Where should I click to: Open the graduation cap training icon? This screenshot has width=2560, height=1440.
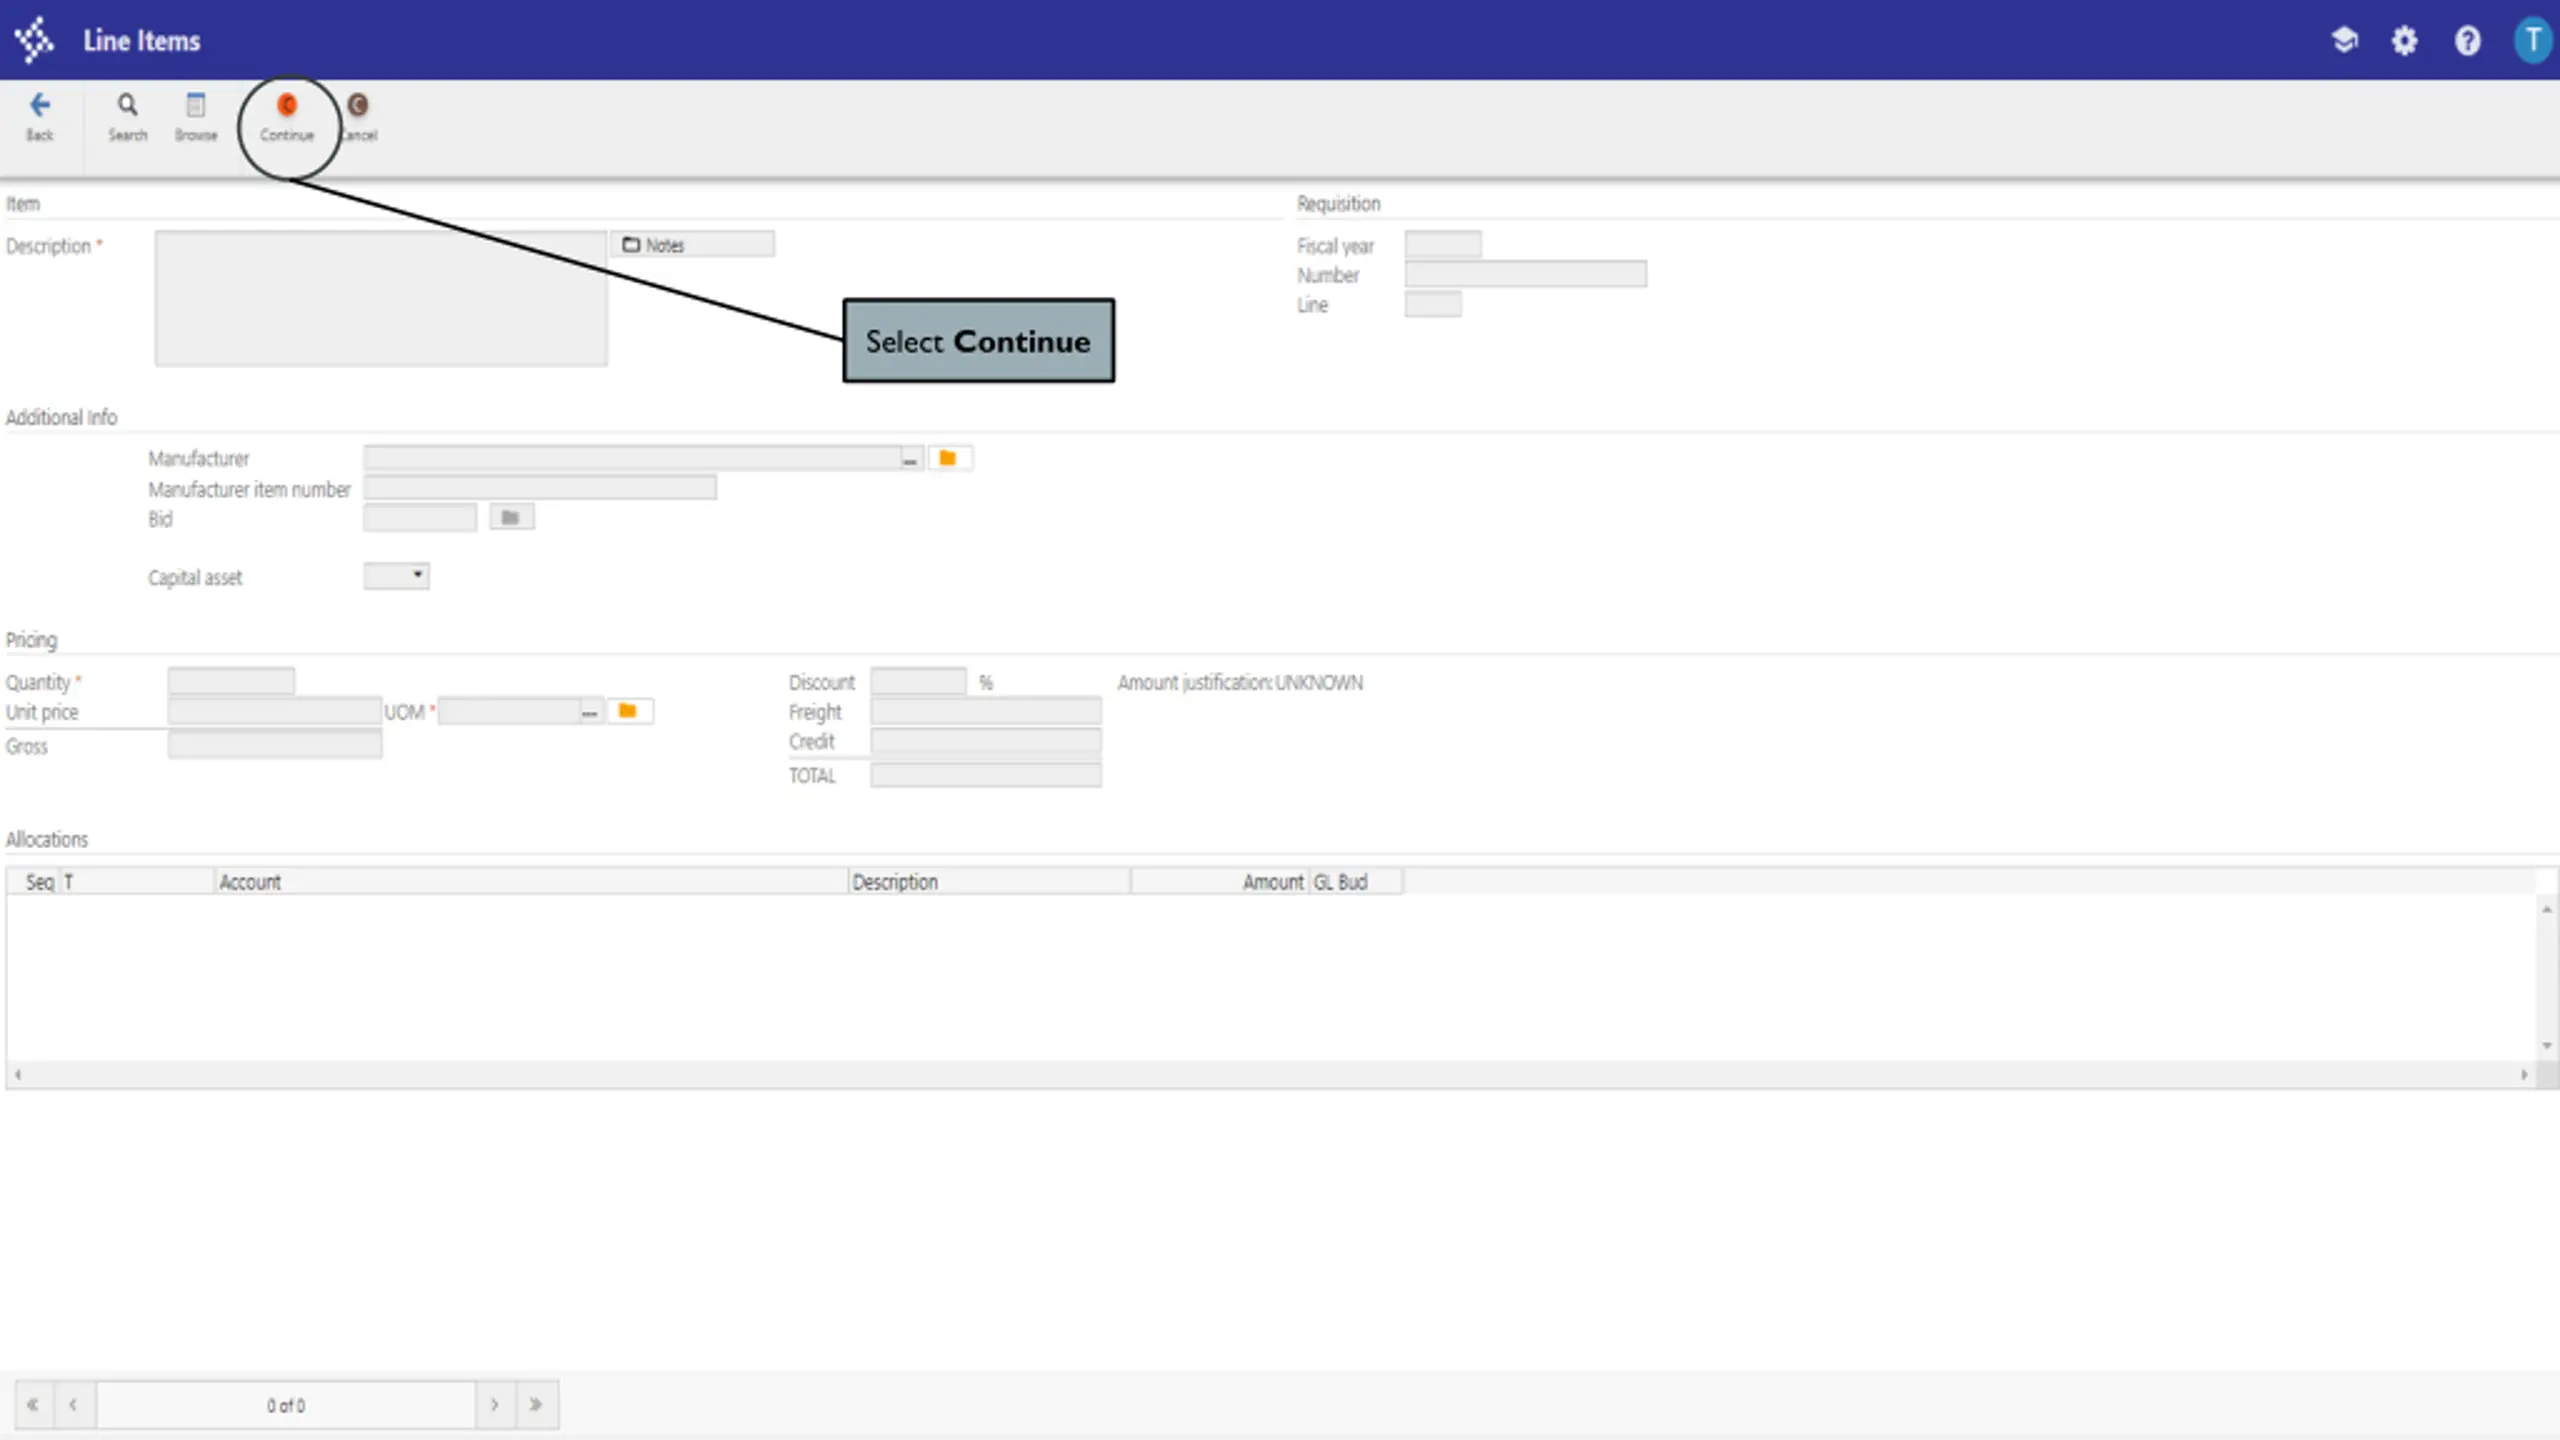click(2344, 40)
